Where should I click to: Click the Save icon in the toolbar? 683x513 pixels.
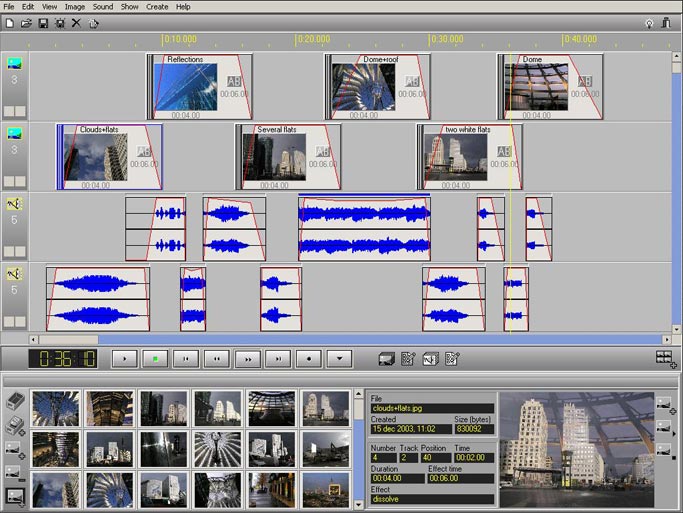(43, 22)
